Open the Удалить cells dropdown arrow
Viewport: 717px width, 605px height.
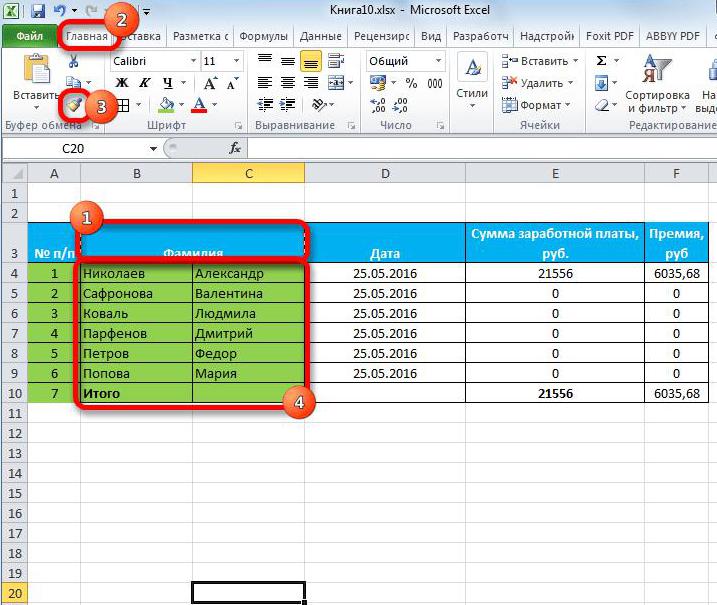click(x=570, y=83)
